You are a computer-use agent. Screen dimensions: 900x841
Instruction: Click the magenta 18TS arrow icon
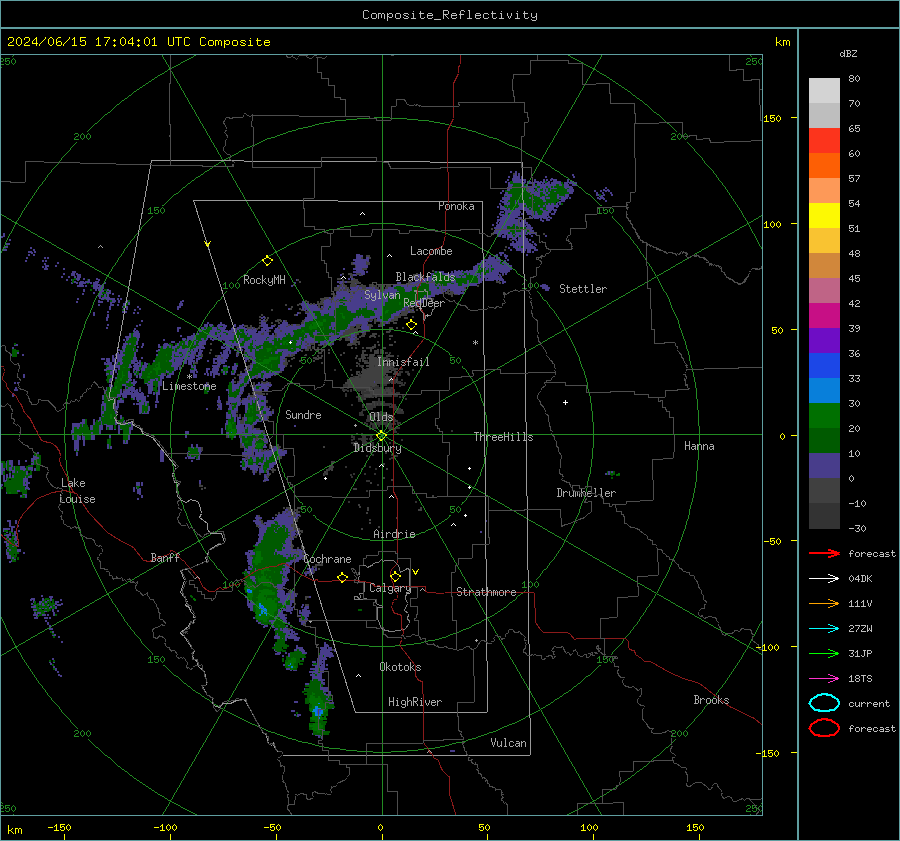coord(824,679)
